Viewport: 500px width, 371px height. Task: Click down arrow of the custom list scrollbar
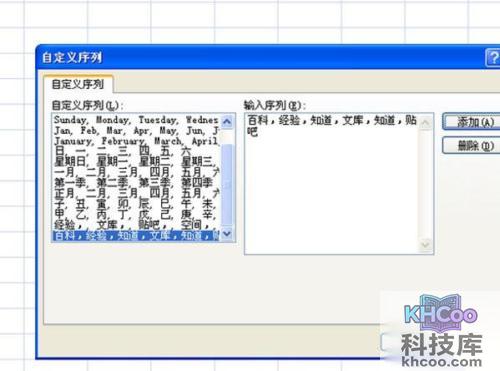click(227, 233)
